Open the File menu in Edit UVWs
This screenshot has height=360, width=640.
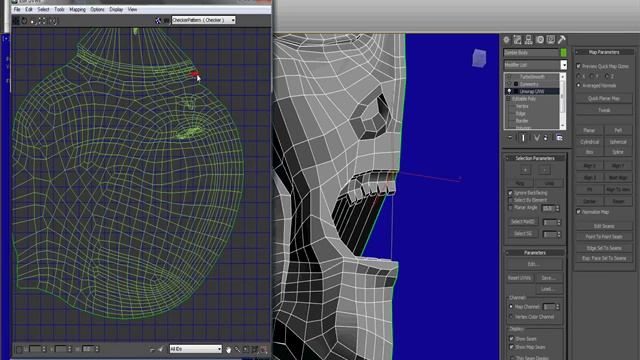click(x=17, y=9)
